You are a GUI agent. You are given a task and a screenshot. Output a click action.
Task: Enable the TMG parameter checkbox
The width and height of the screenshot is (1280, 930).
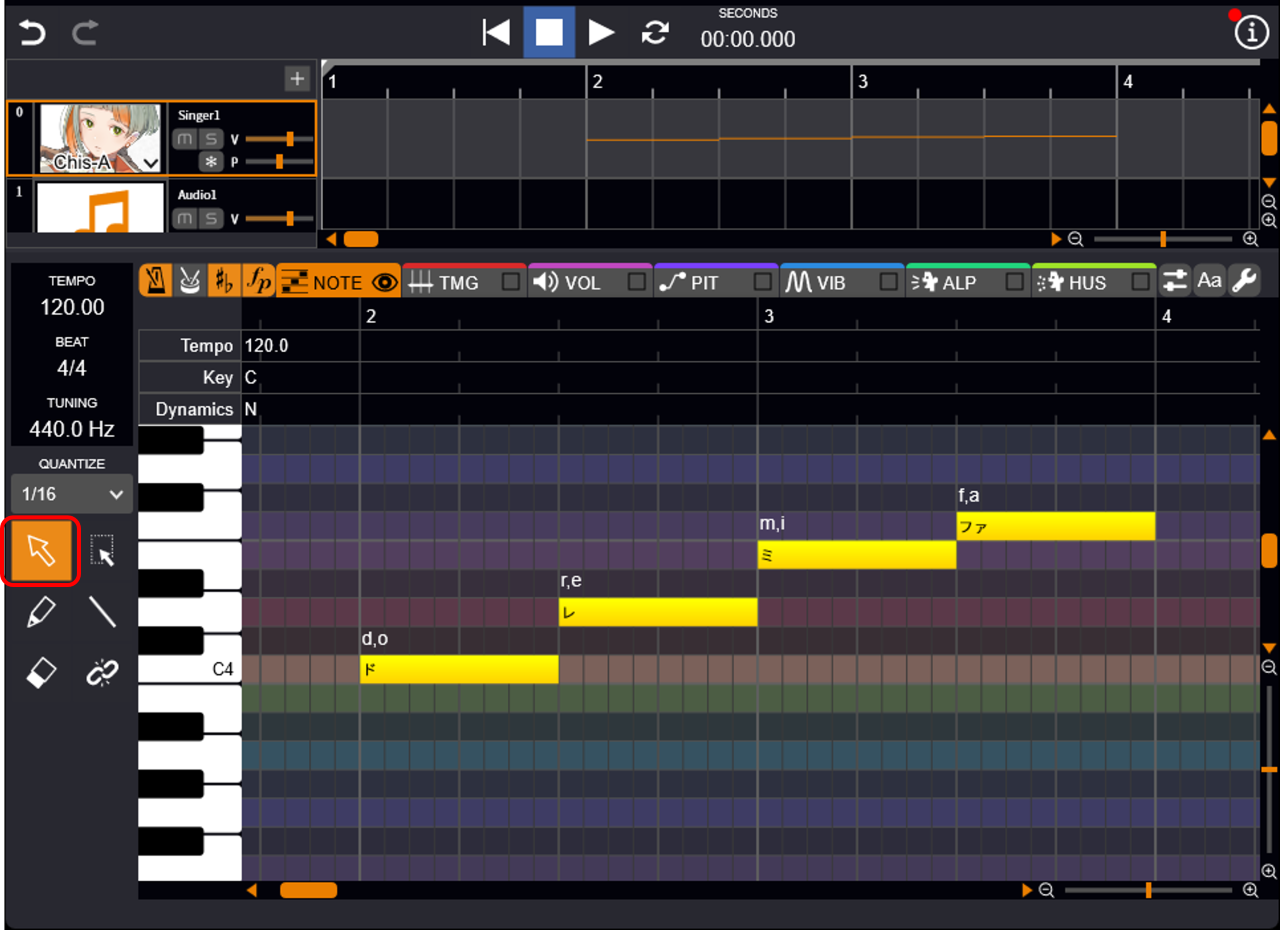pos(511,283)
